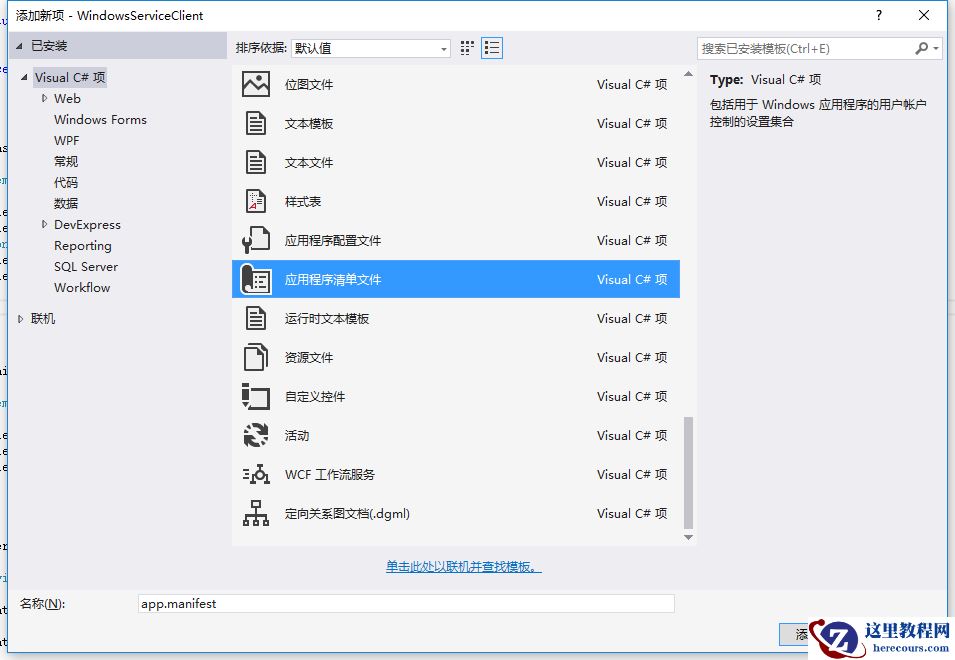Viewport: 955px width, 660px height.
Task: Collapse the Visual C# 项 node
Action: point(24,77)
